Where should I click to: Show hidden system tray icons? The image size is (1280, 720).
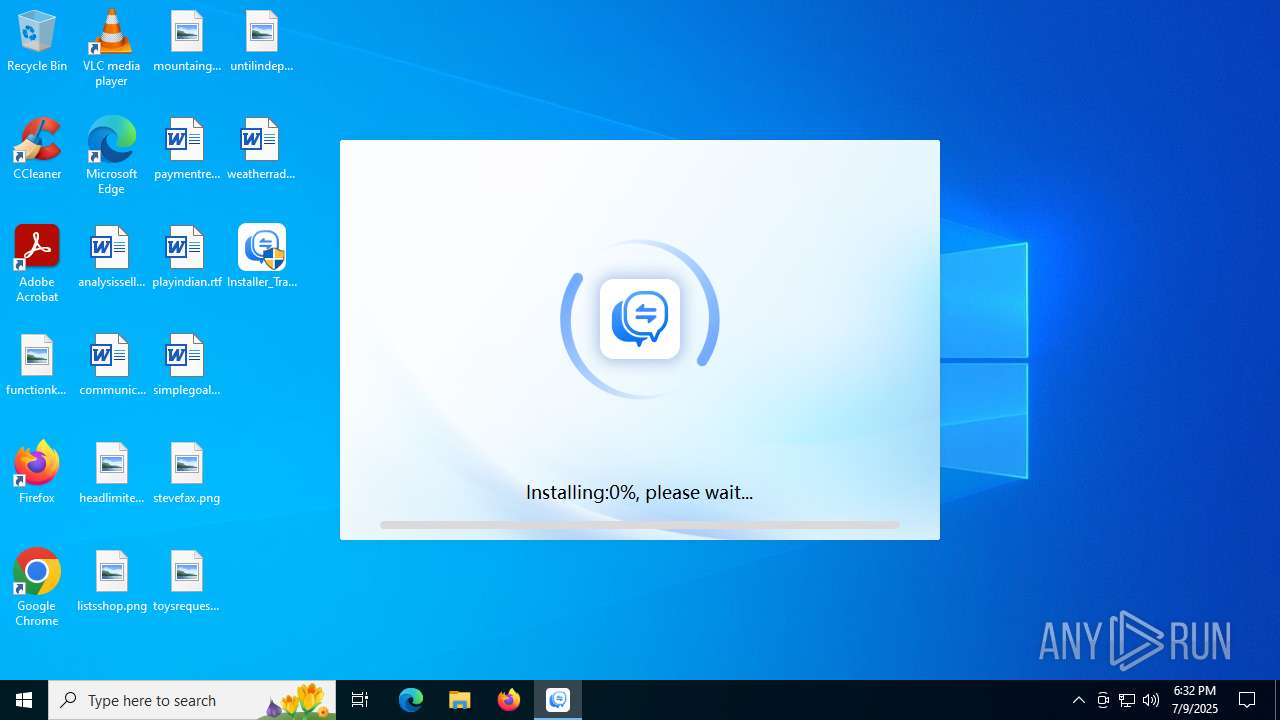(x=1079, y=700)
